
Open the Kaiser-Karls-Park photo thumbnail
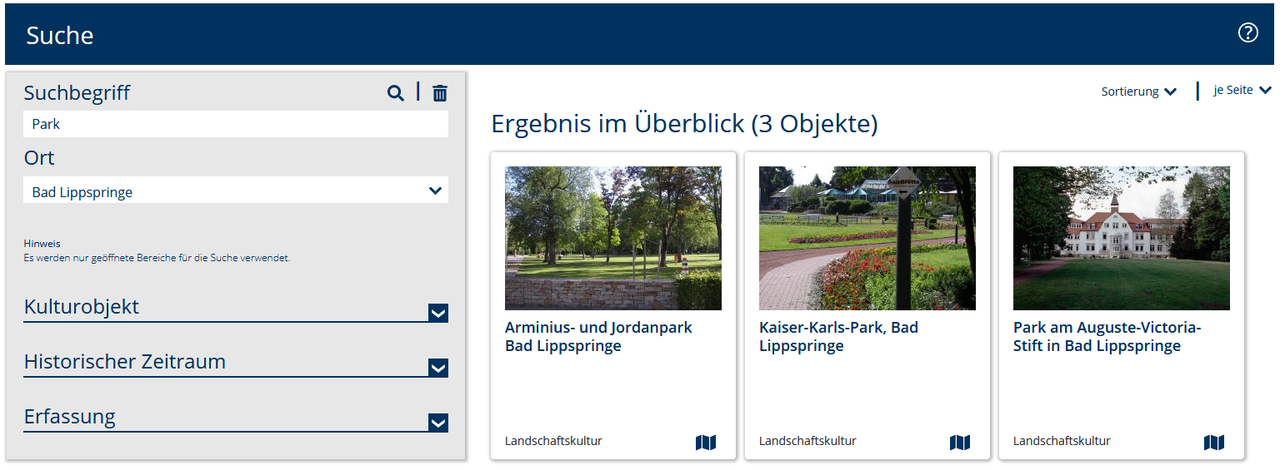[867, 238]
